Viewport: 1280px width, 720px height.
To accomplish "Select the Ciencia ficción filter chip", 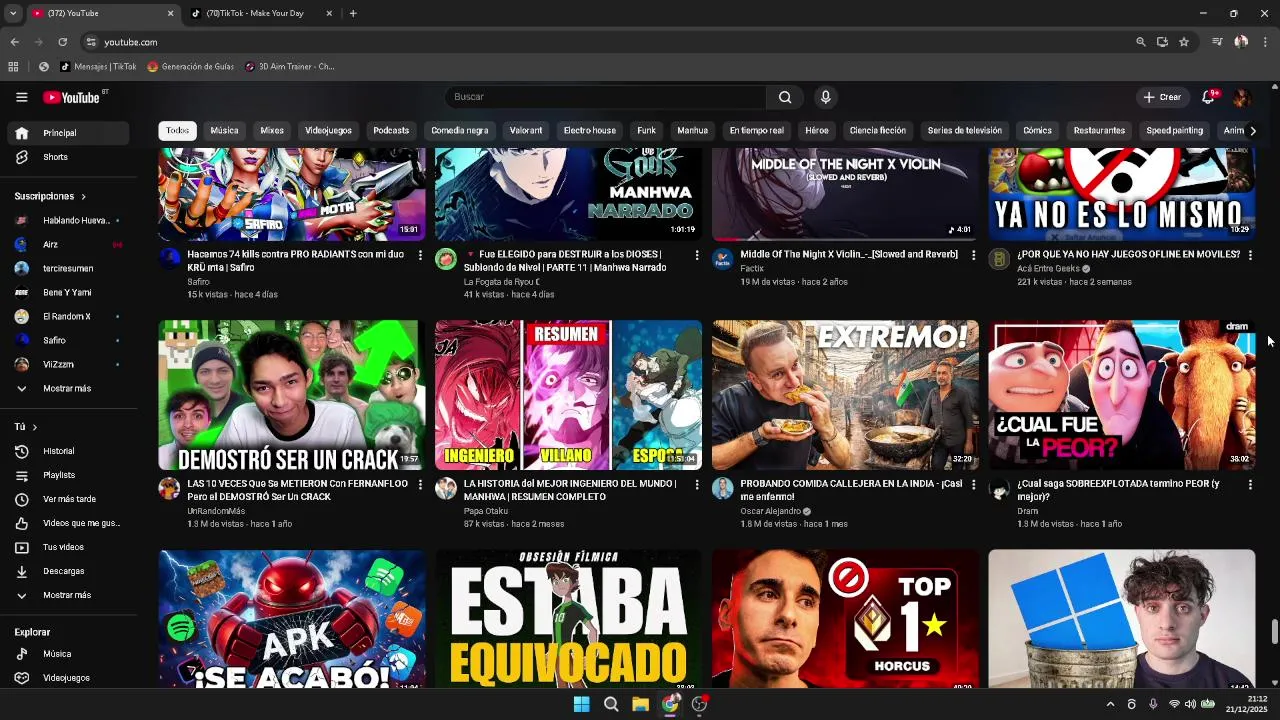I will point(878,131).
